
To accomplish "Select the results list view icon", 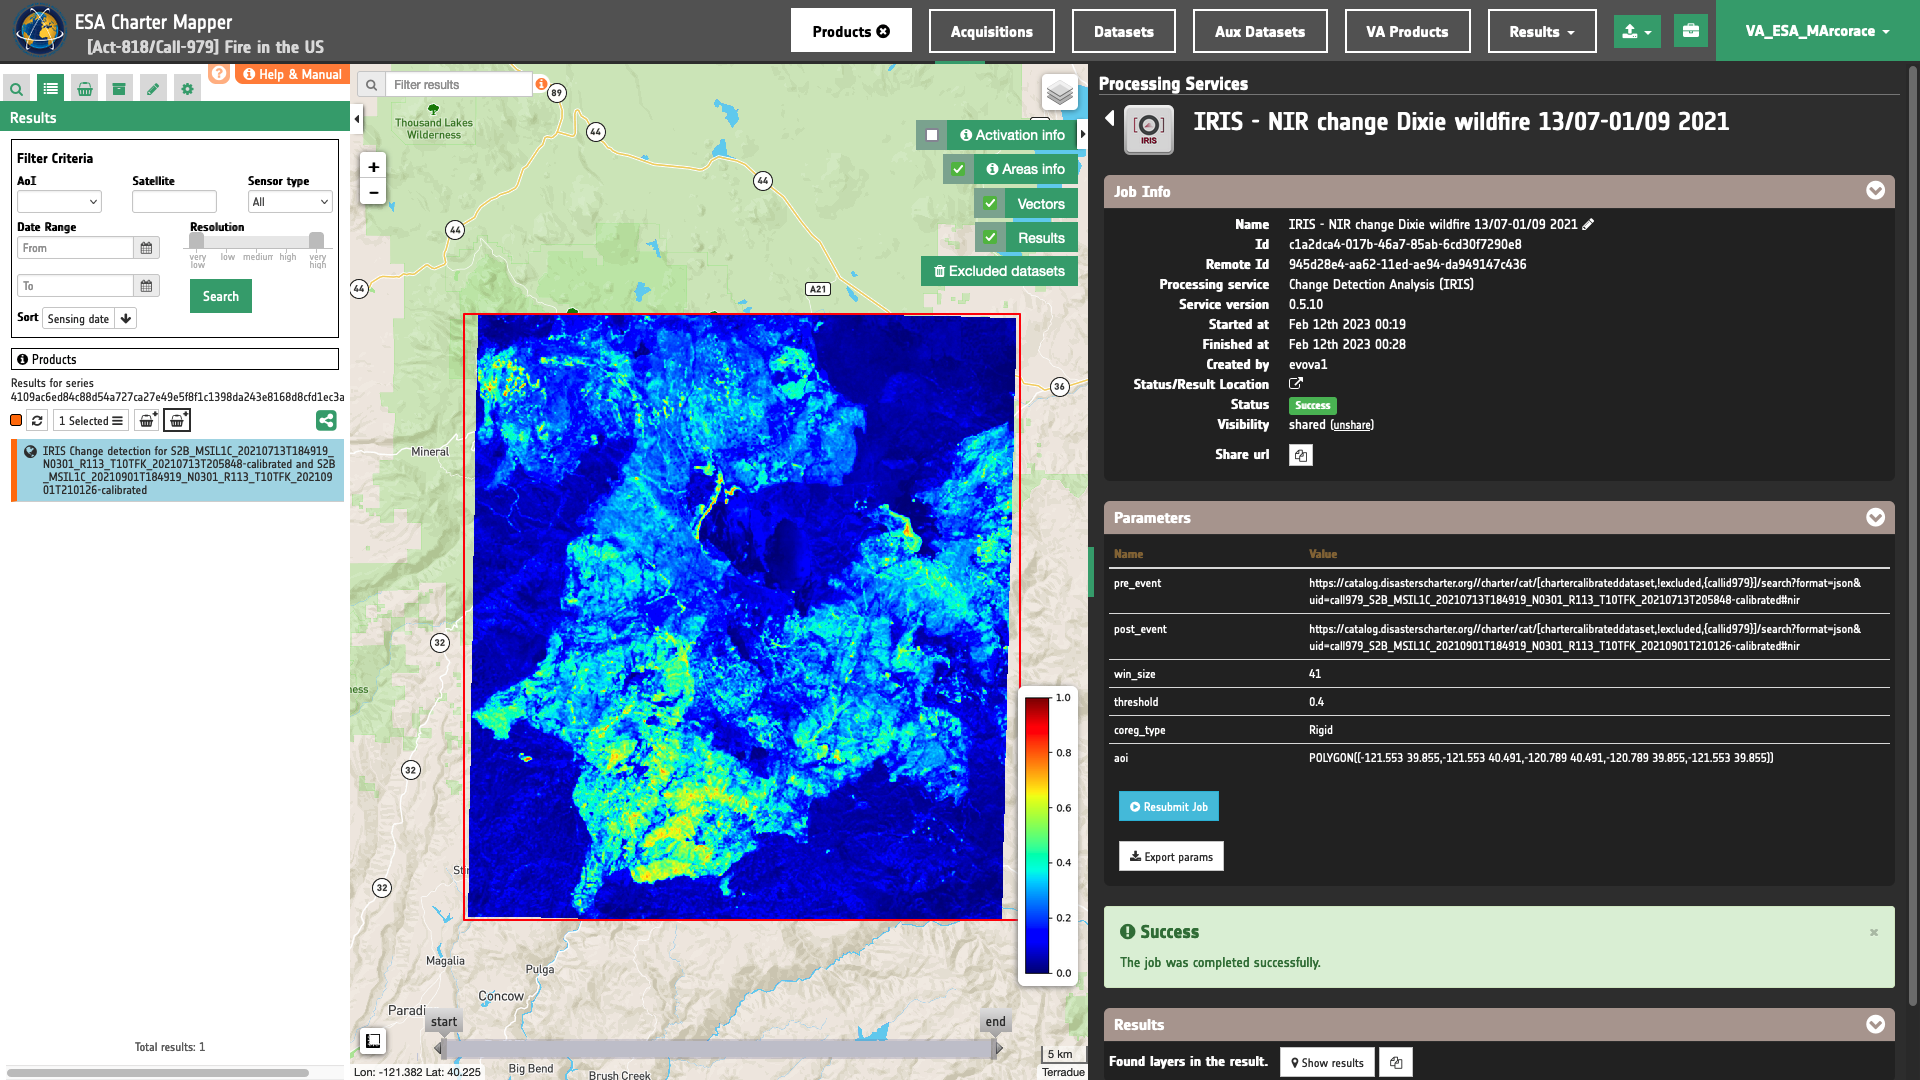I will (x=51, y=89).
